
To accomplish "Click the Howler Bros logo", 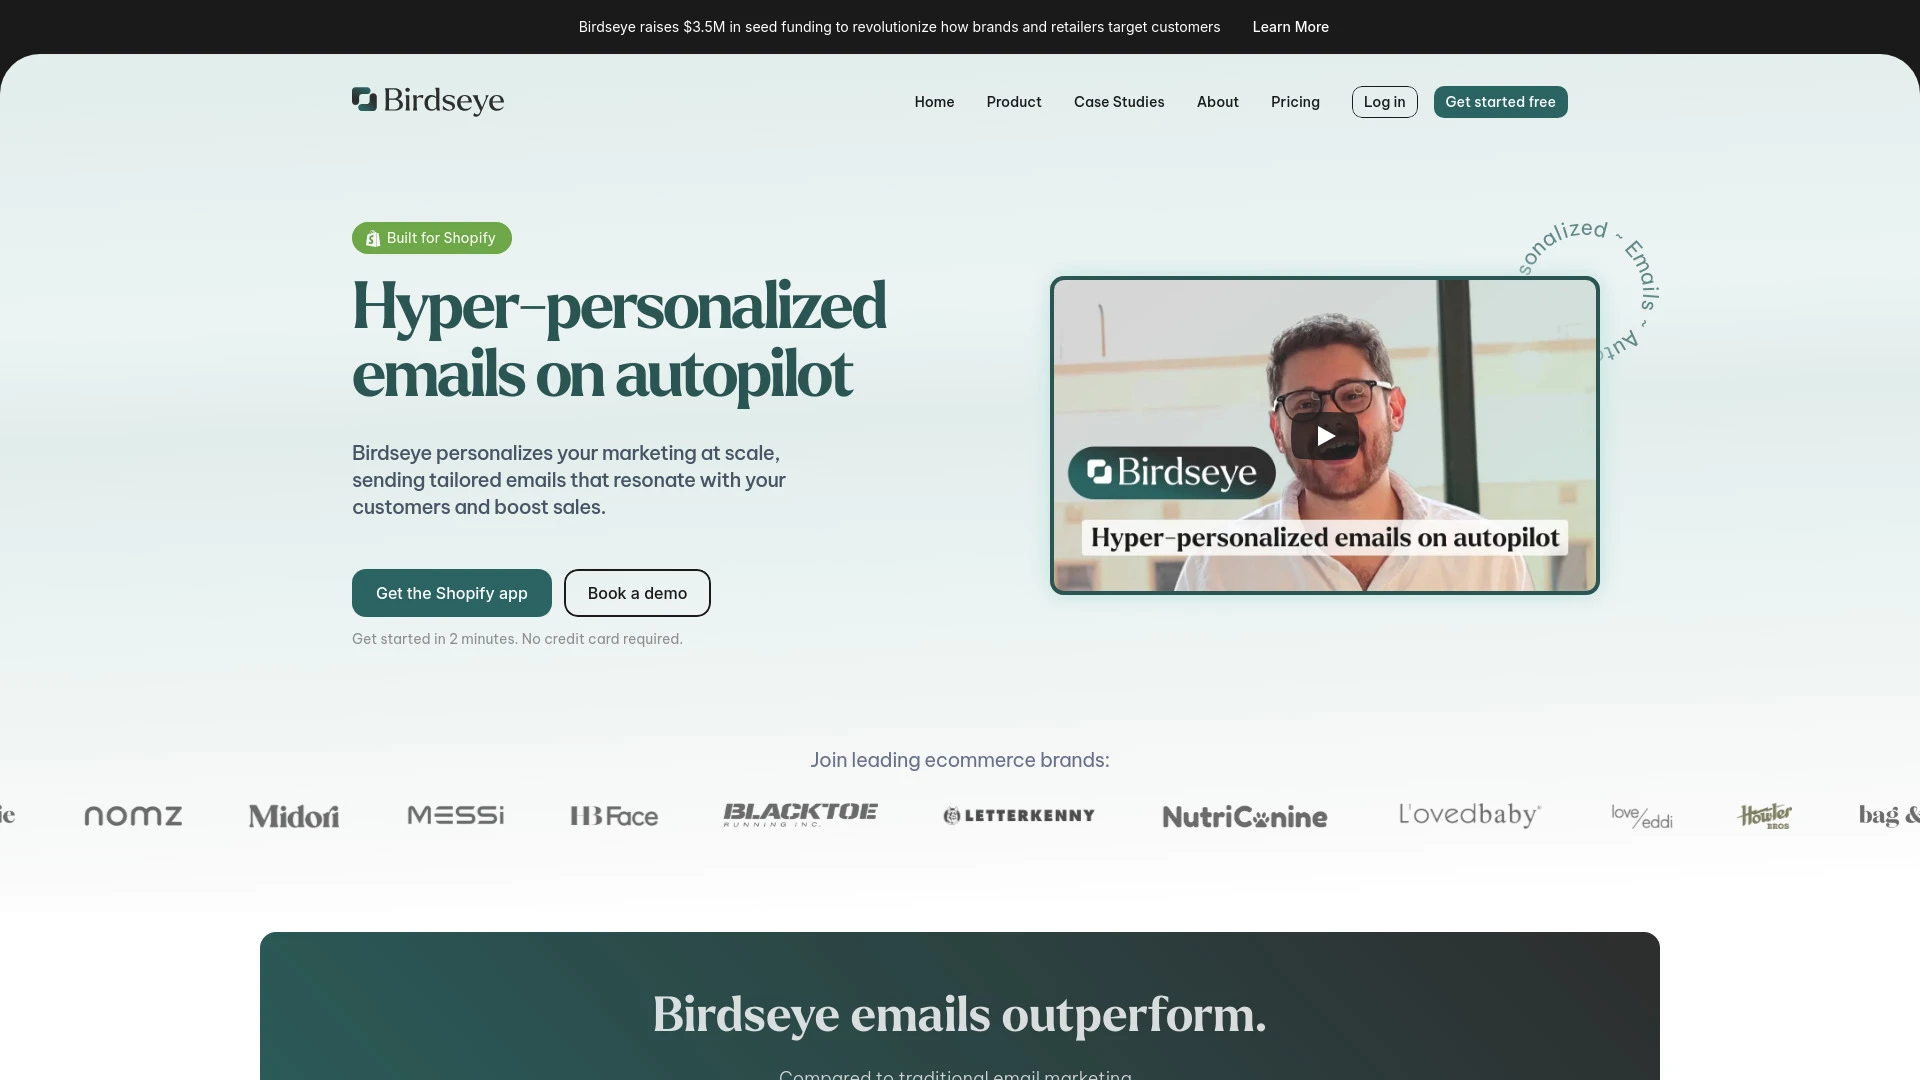I will 1764,816.
